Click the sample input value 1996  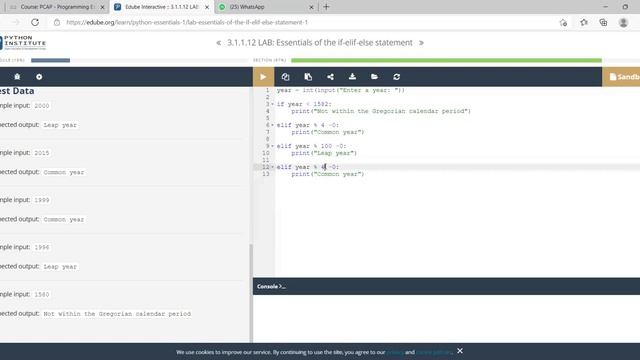point(42,247)
